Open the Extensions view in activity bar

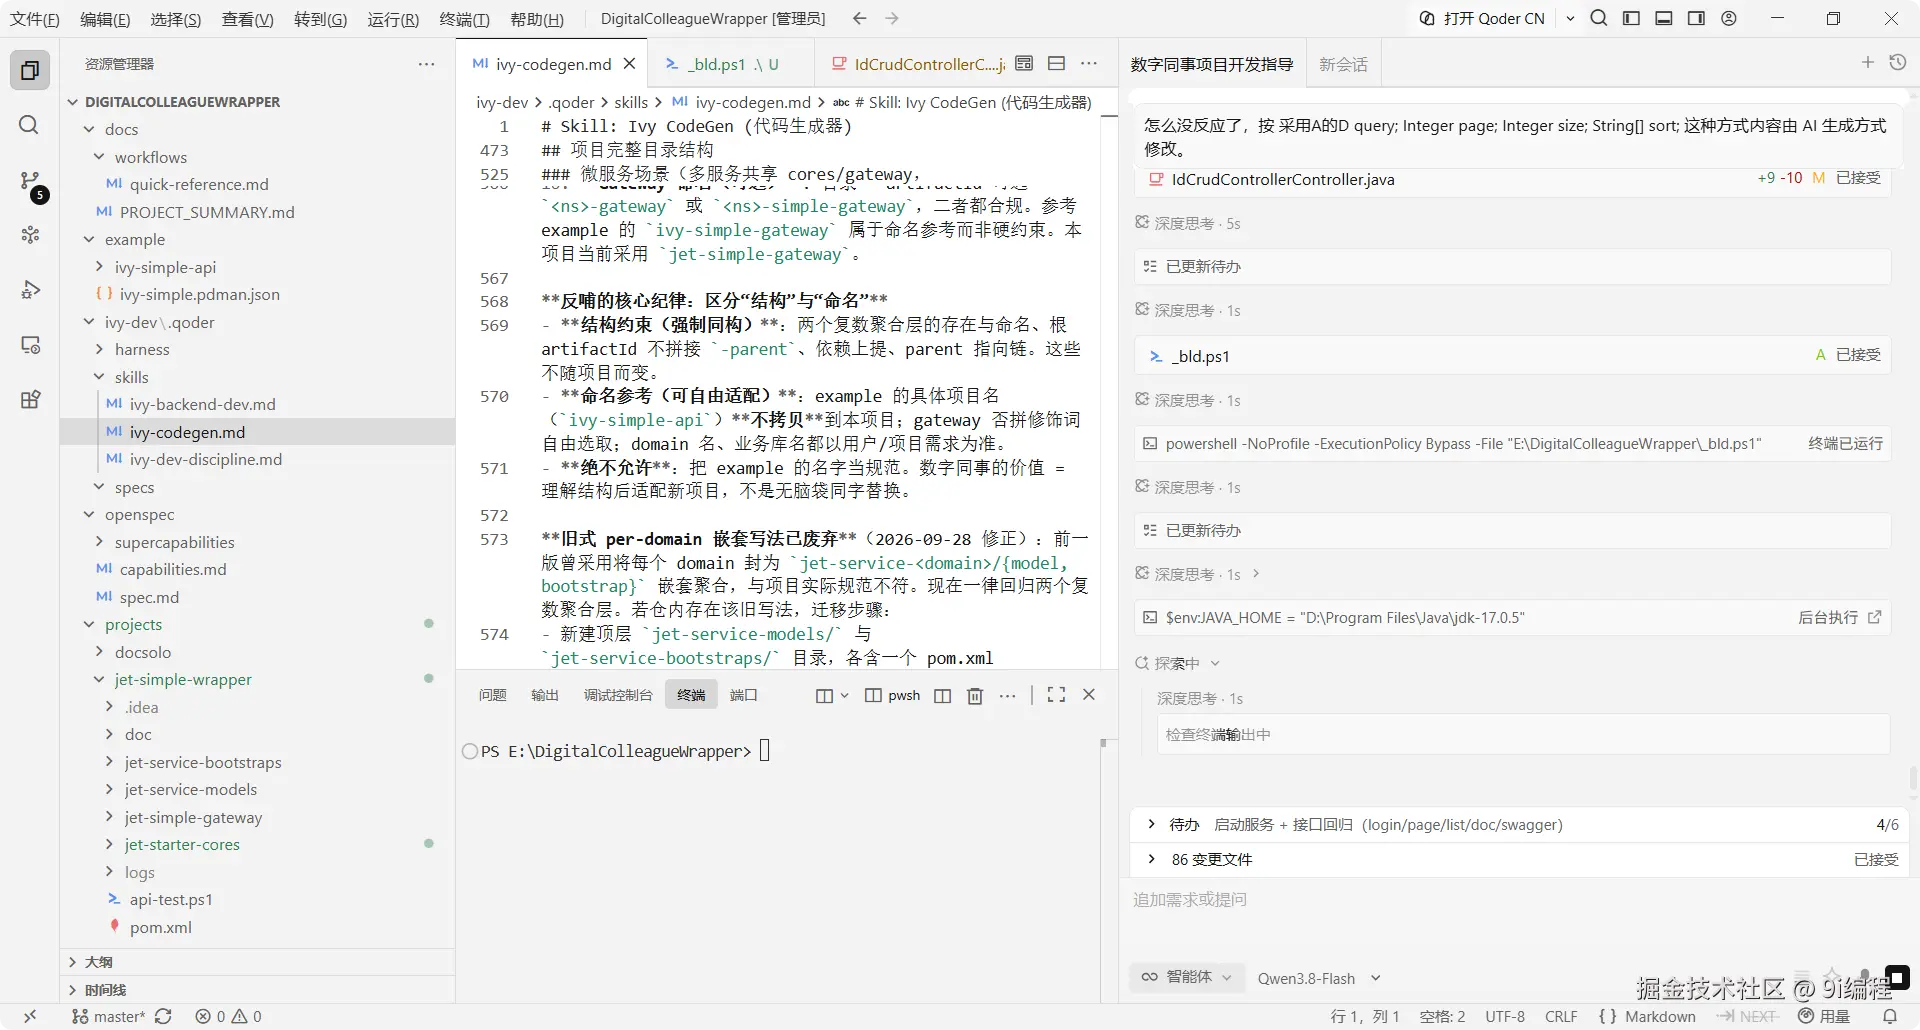click(x=30, y=400)
